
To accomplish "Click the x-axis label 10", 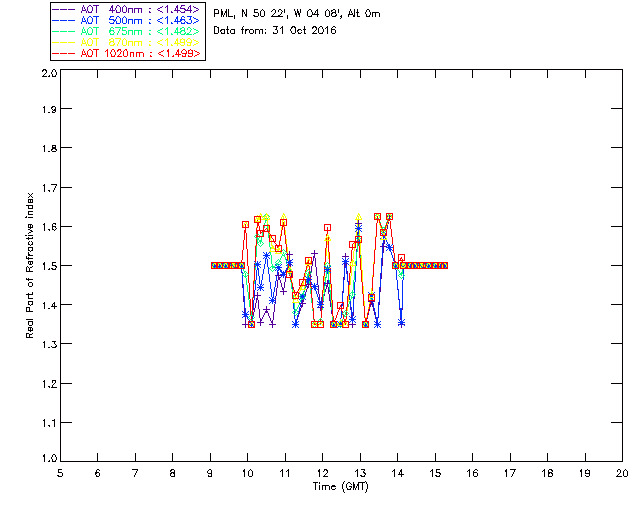I will click(247, 473).
